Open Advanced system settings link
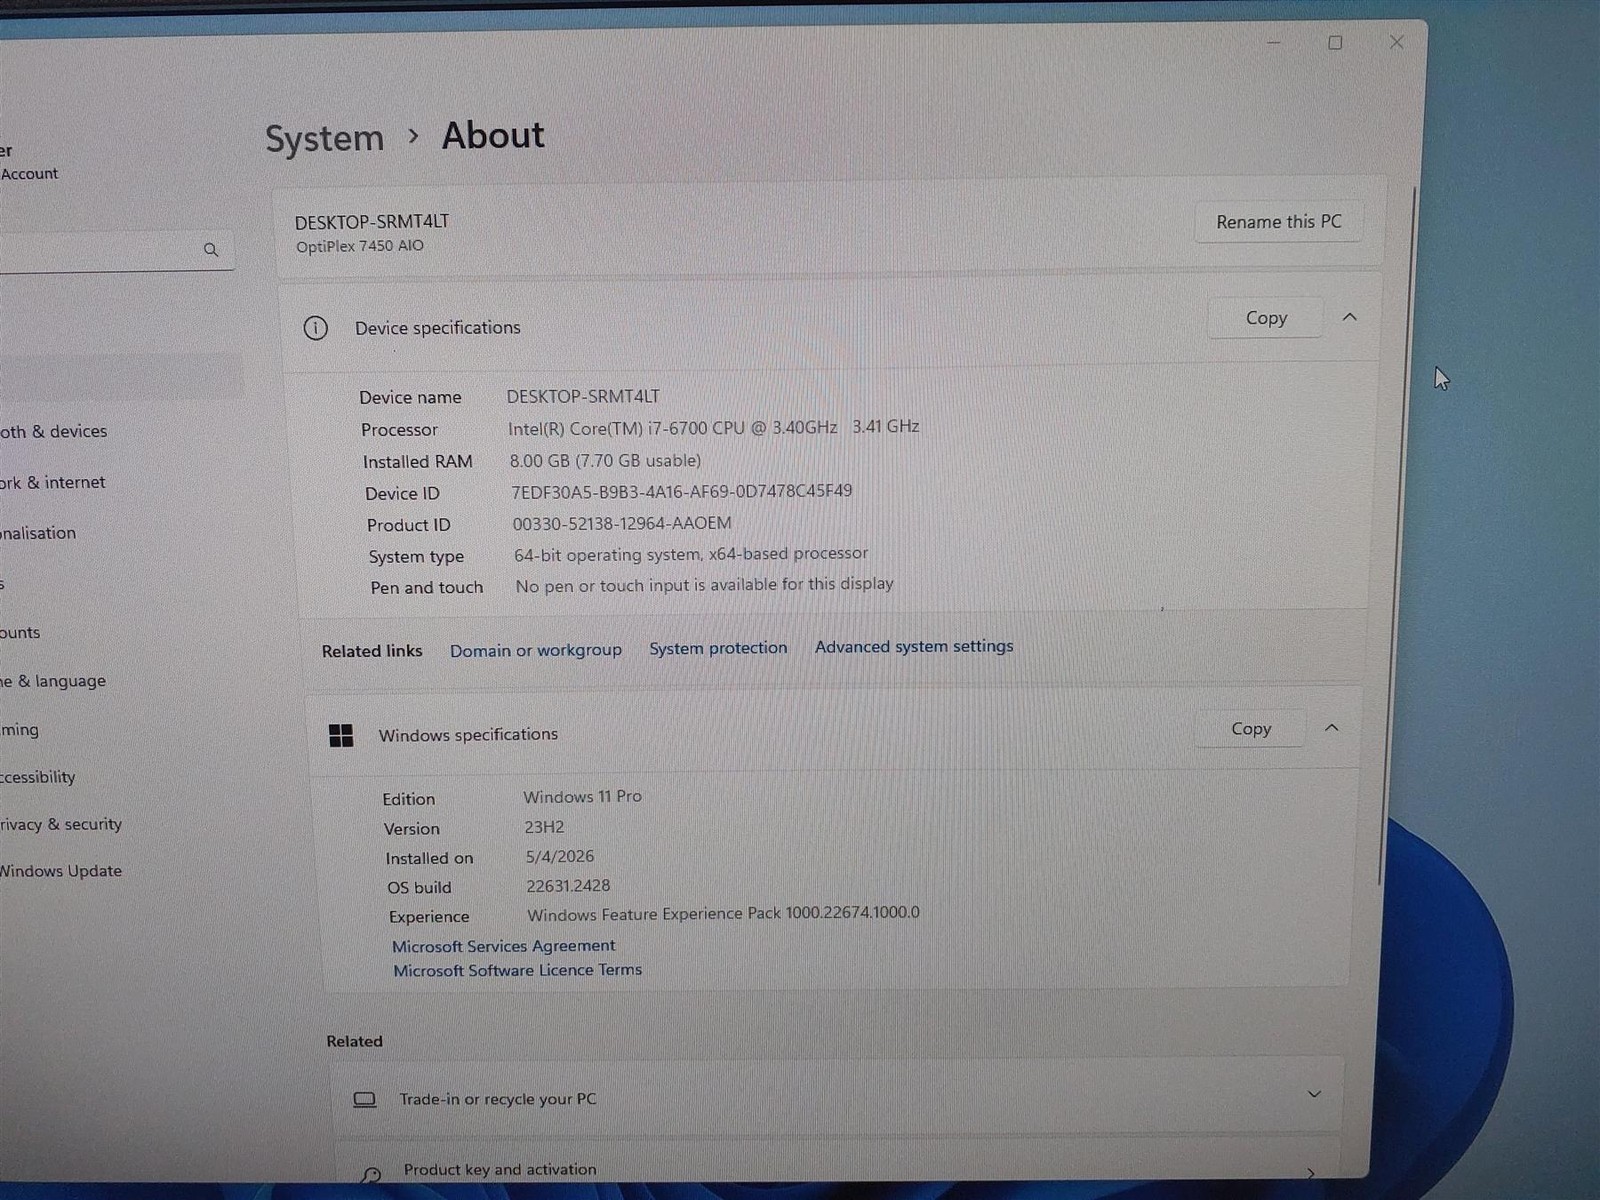This screenshot has height=1200, width=1600. click(x=914, y=647)
